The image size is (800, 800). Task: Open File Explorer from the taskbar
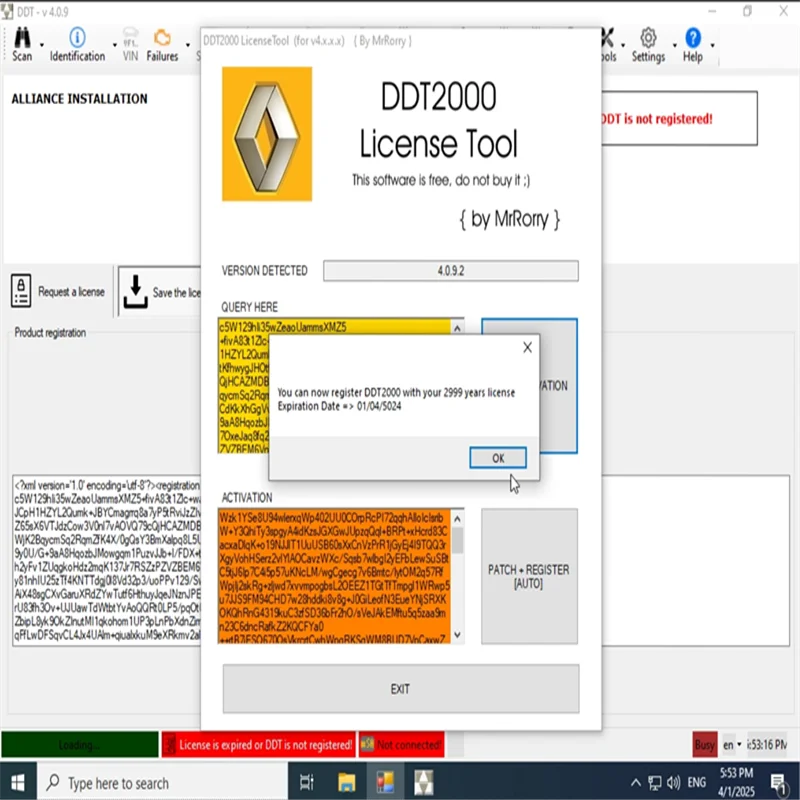coord(346,782)
